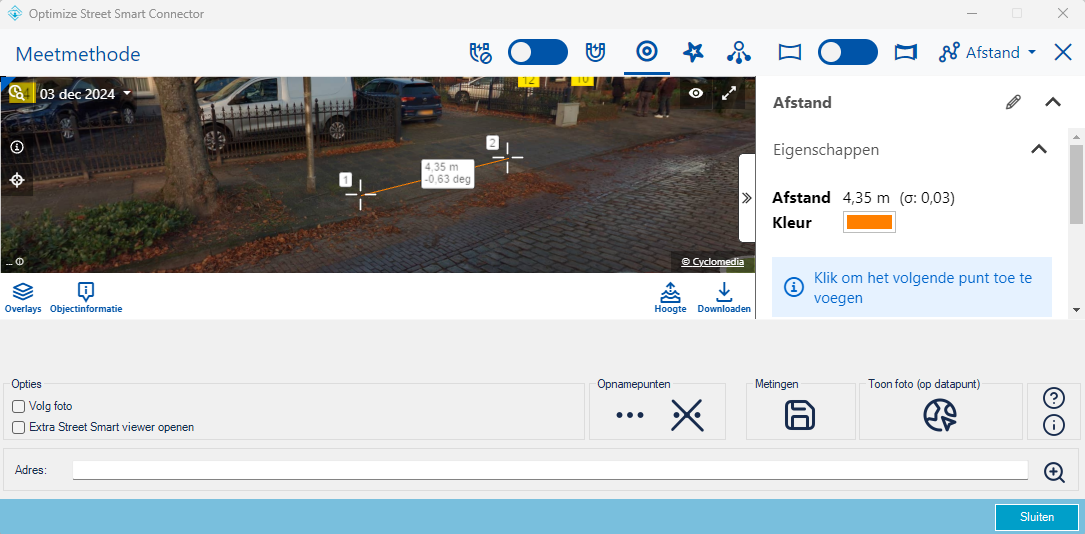Viewport: 1085px width, 534px height.
Task: Collapse the Afstand section chevron
Action: (x=1052, y=102)
